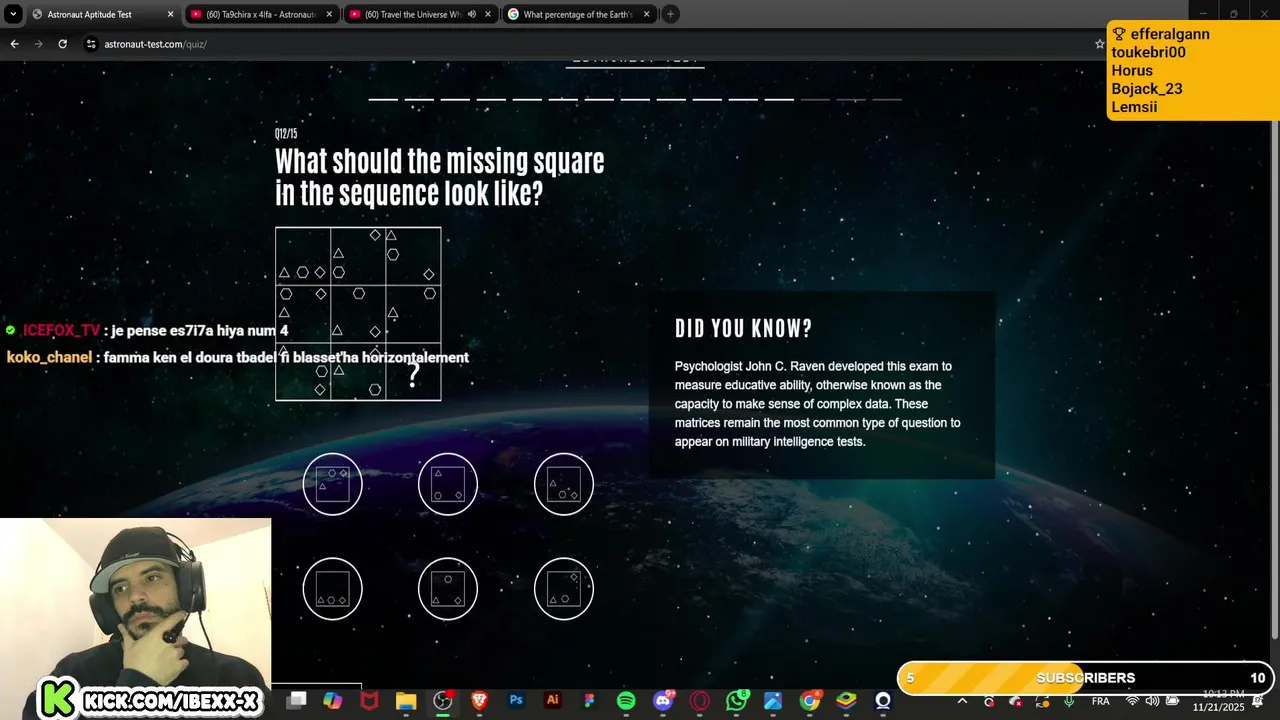Screen dimensions: 1280x720
Task: Mute audio on Travel the Universe tab
Action: tap(471, 14)
